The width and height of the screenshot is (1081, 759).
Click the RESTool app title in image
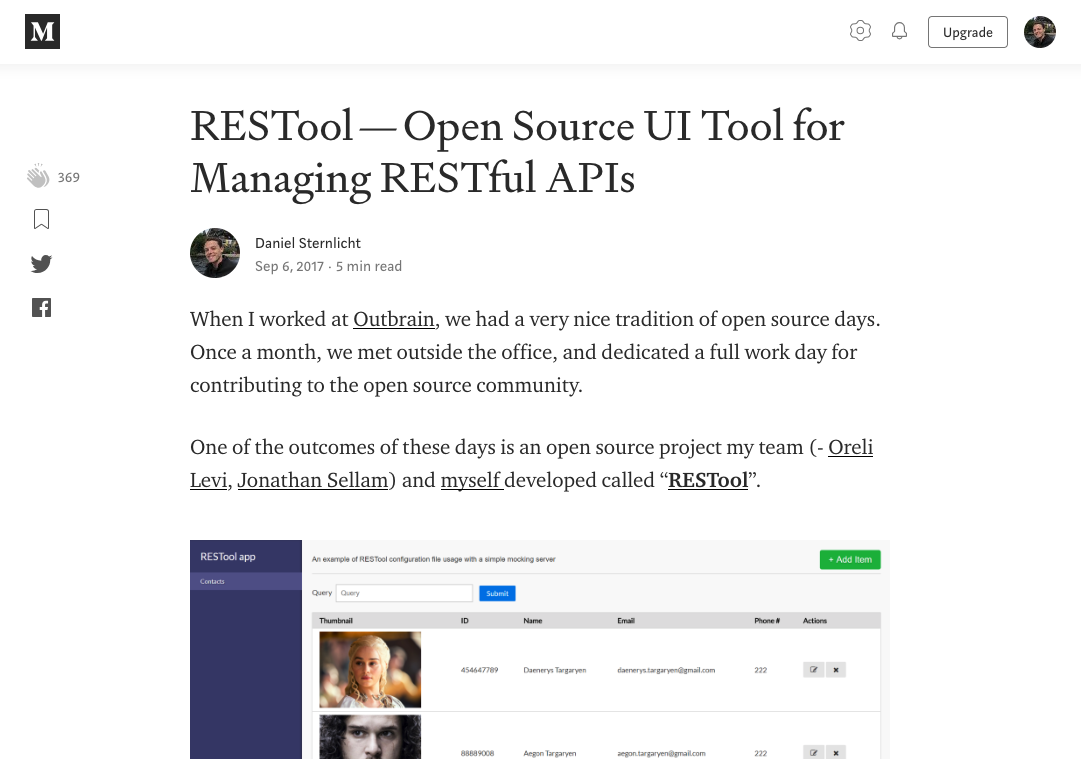pos(228,557)
